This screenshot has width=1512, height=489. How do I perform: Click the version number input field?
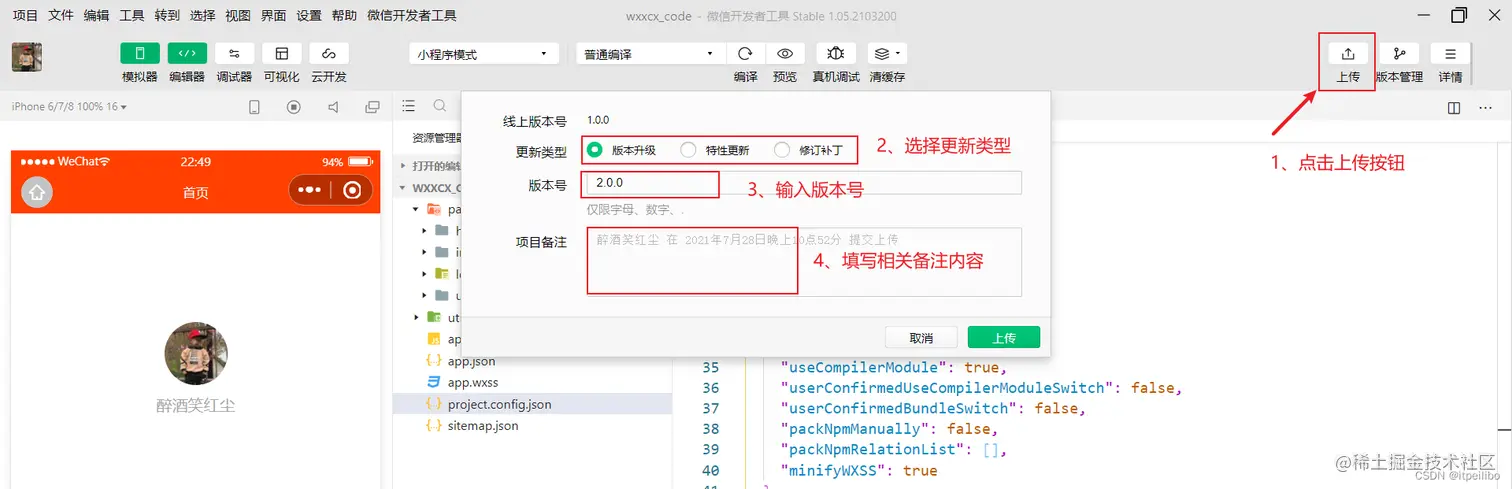tap(804, 183)
